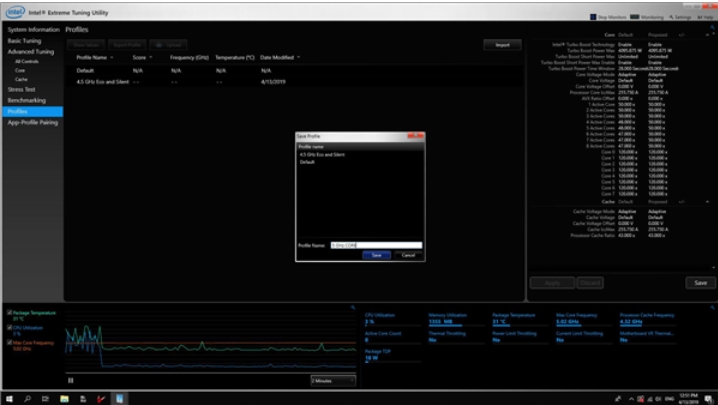This screenshot has height=405, width=718.
Task: Toggle CPU Utilization graph checkbox
Action: click(x=10, y=328)
